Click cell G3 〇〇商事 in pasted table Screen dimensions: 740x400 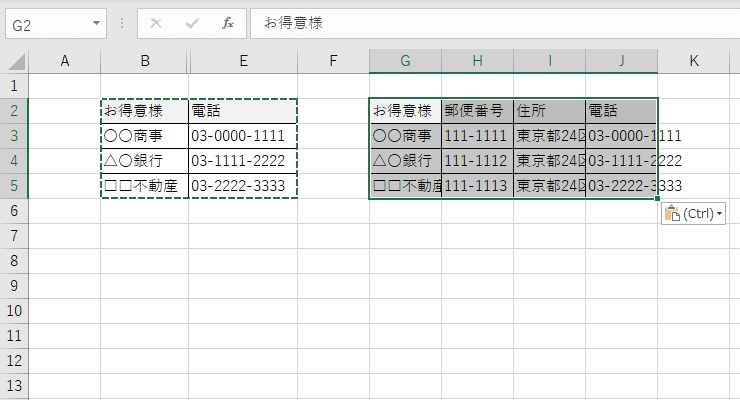[x=405, y=136]
